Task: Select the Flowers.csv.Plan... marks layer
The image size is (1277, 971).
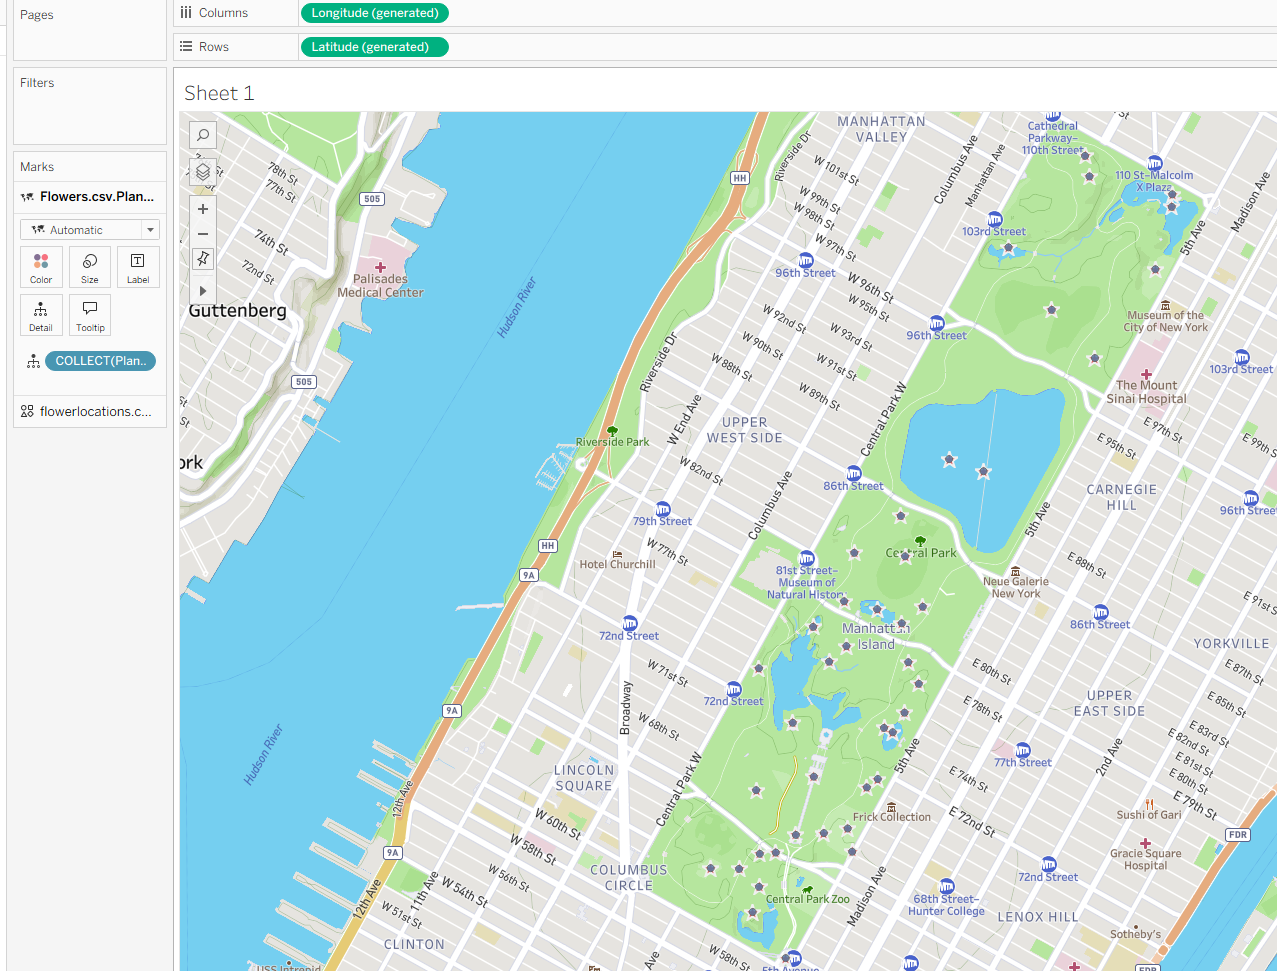Action: (x=90, y=197)
